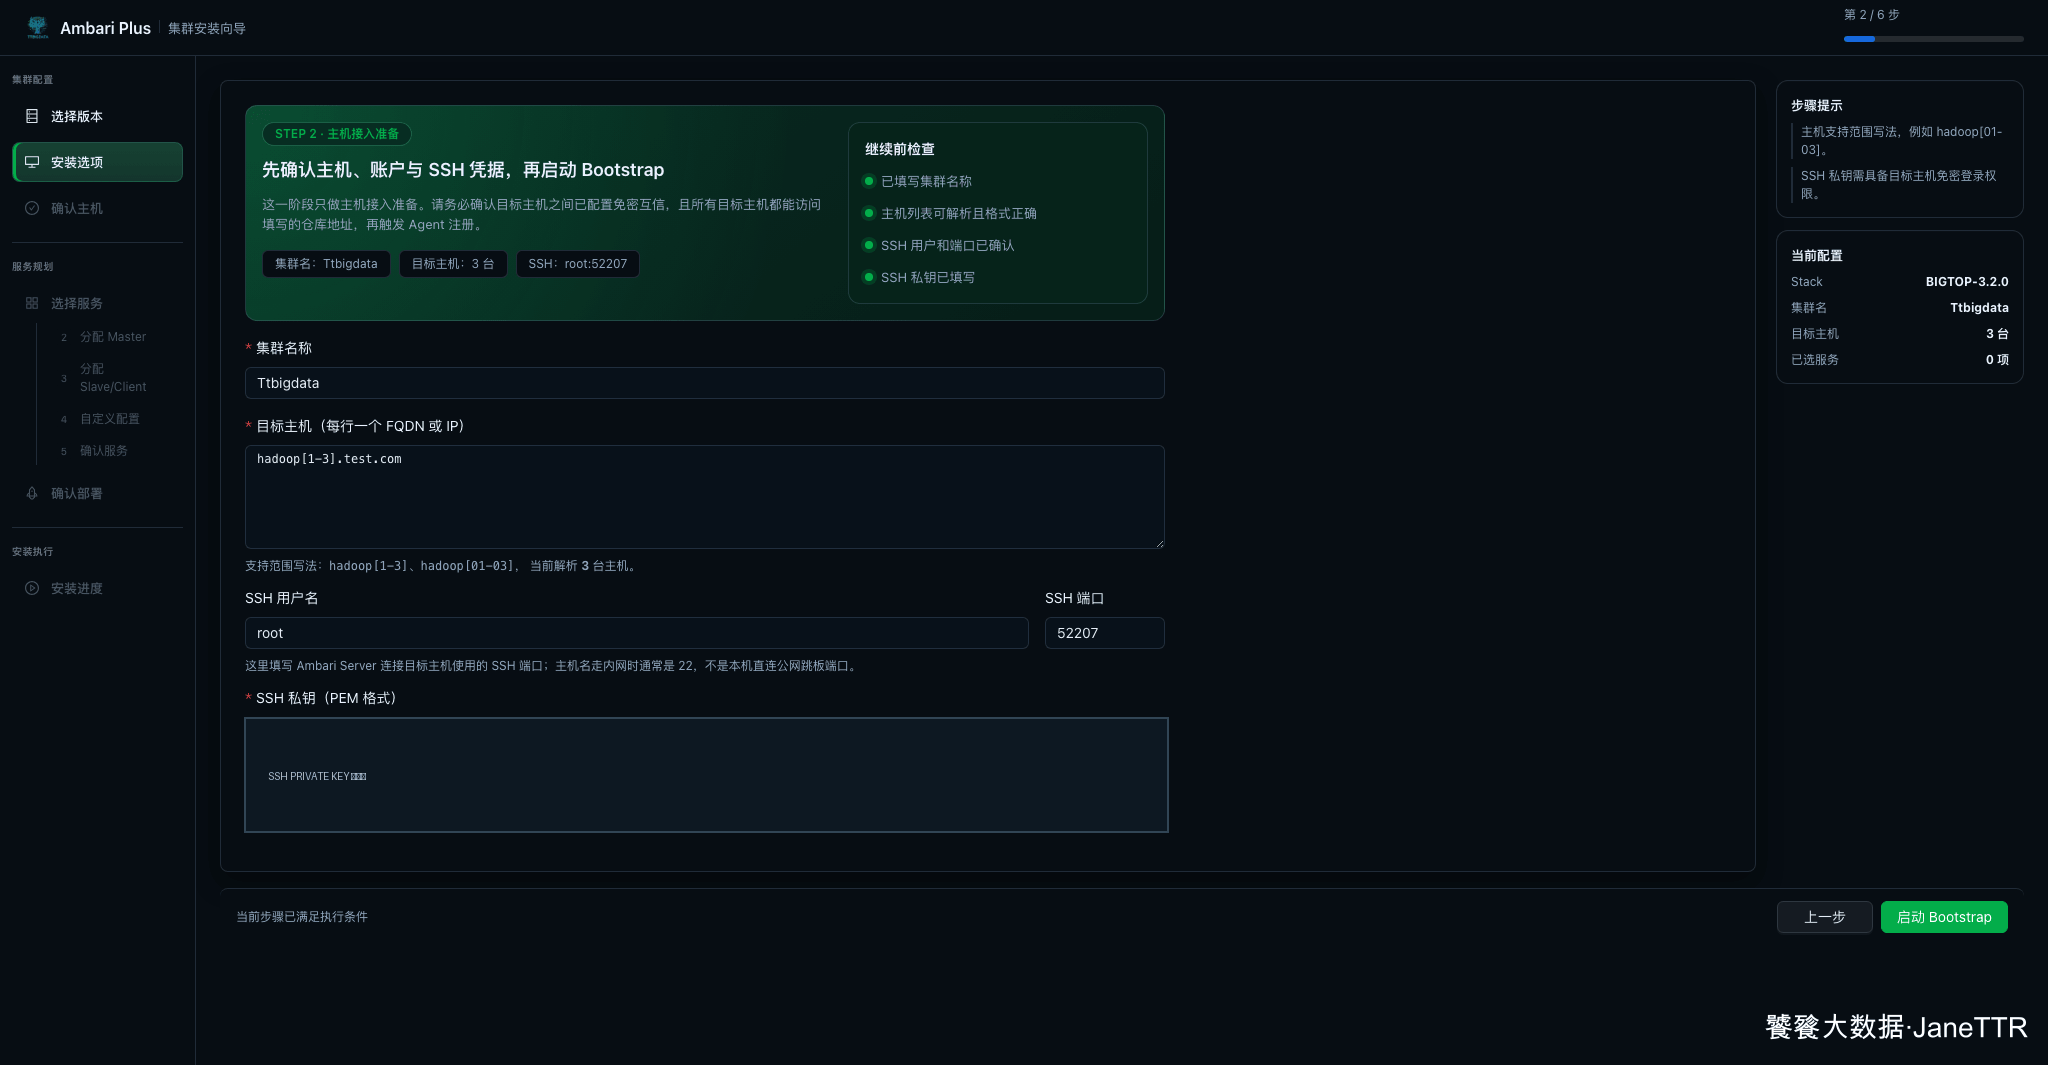Click the 集群安装向导 header title
2048x1065 pixels.
pos(207,29)
